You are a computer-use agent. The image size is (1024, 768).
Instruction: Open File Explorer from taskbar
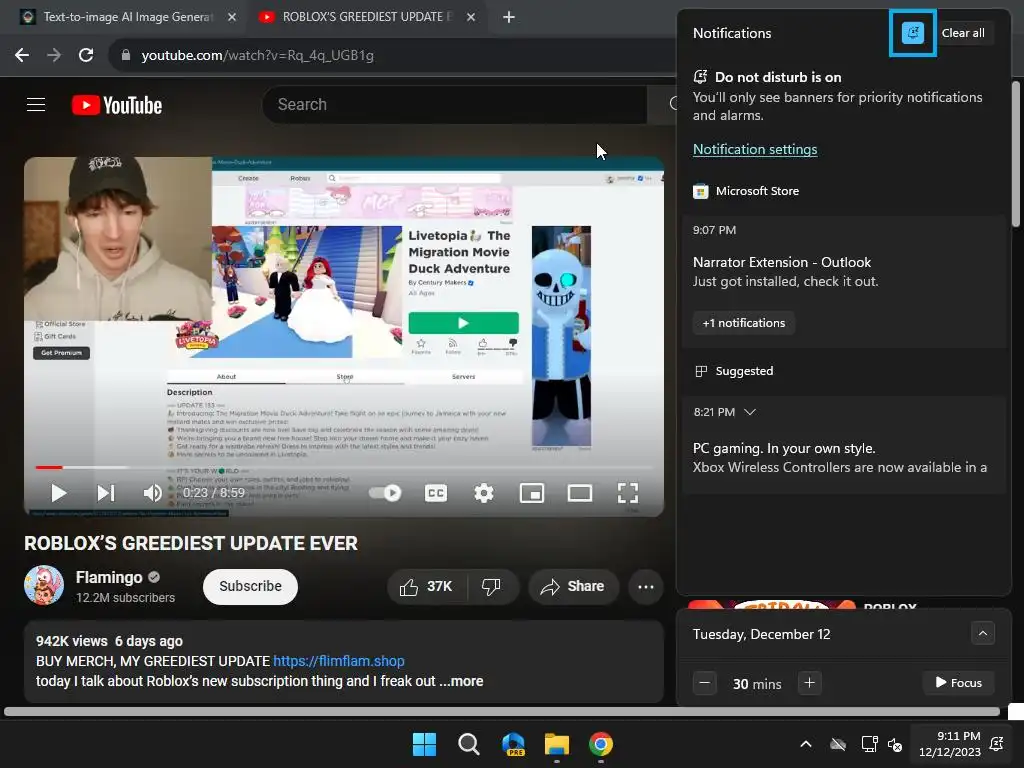pos(557,744)
